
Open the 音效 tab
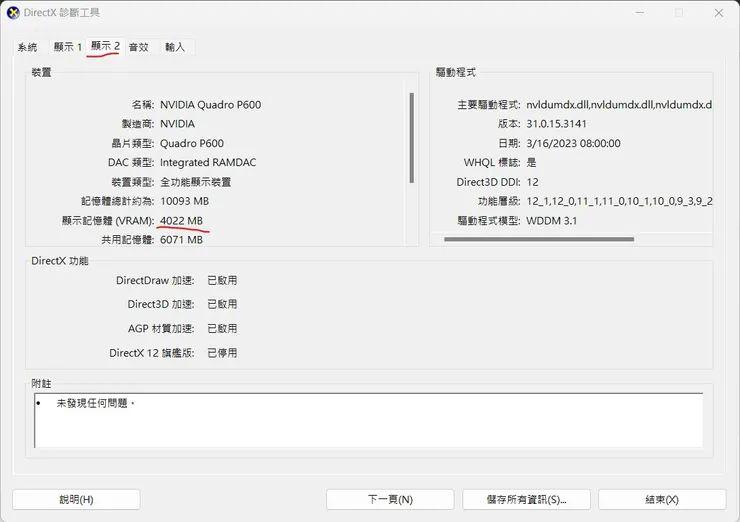pyautogui.click(x=139, y=47)
